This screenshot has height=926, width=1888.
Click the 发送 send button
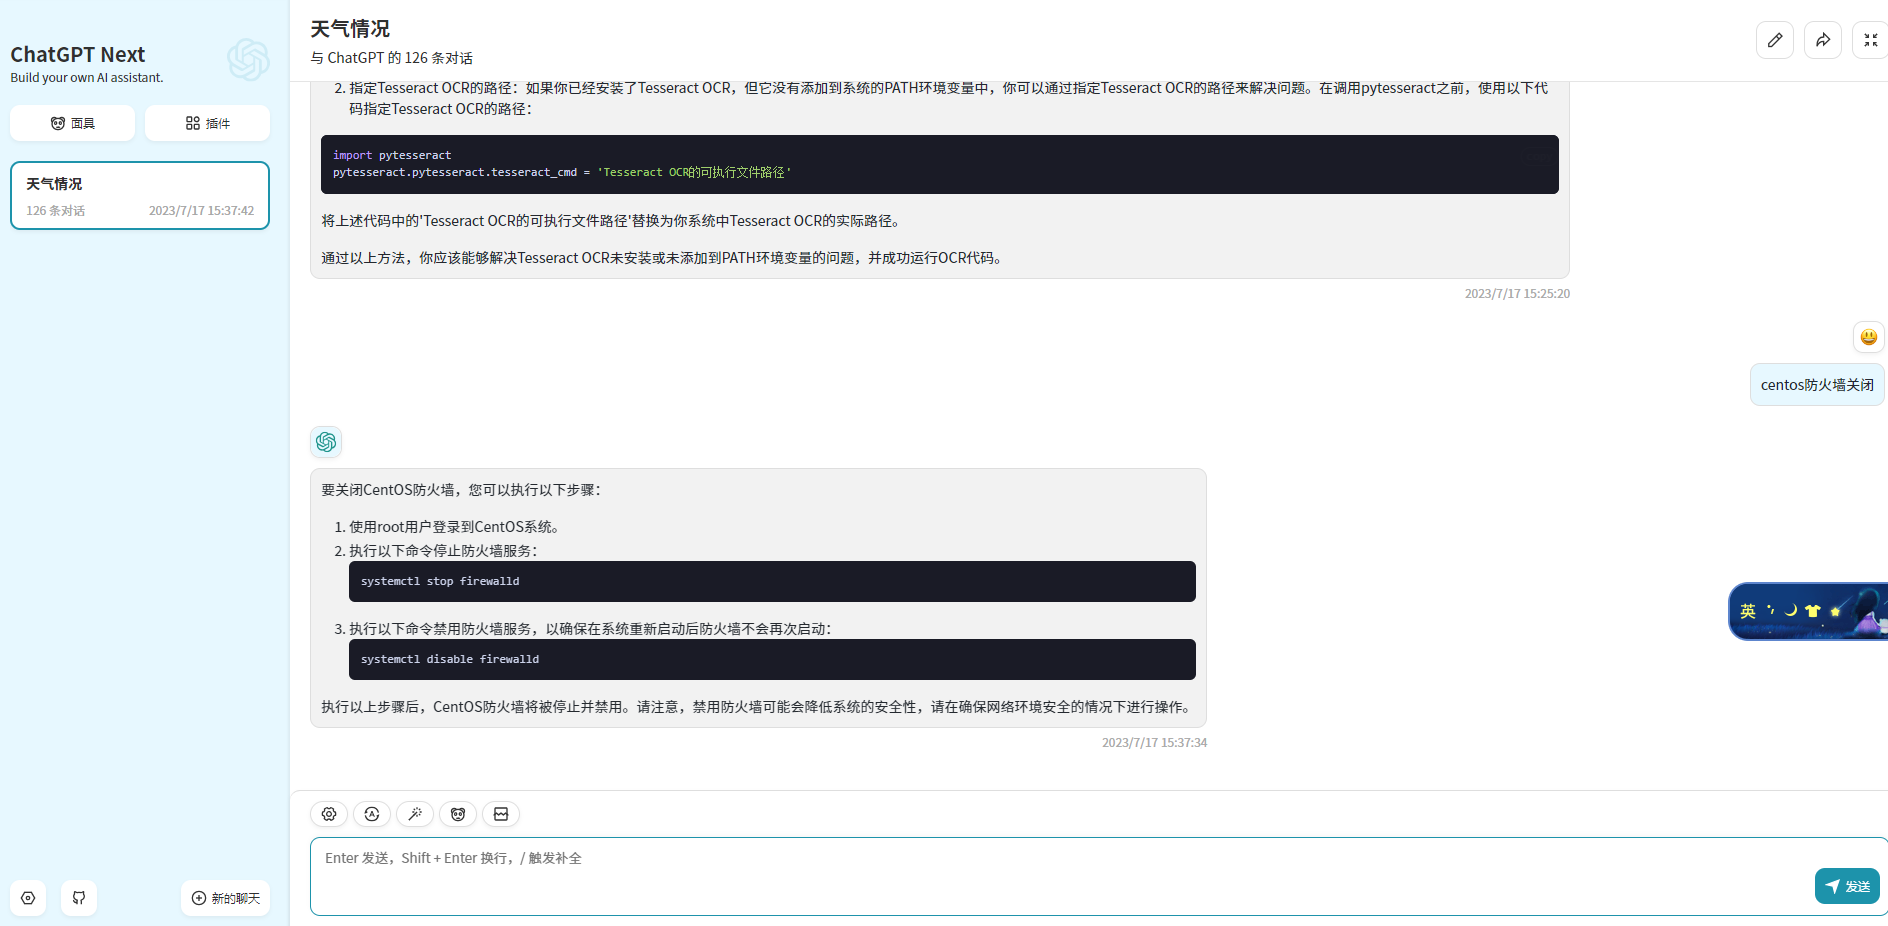point(1847,886)
